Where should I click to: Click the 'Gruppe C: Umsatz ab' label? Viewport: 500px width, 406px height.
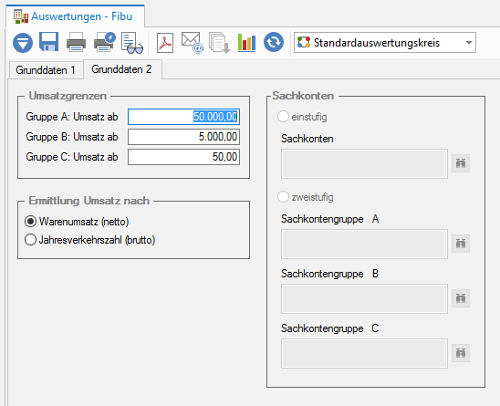point(72,157)
